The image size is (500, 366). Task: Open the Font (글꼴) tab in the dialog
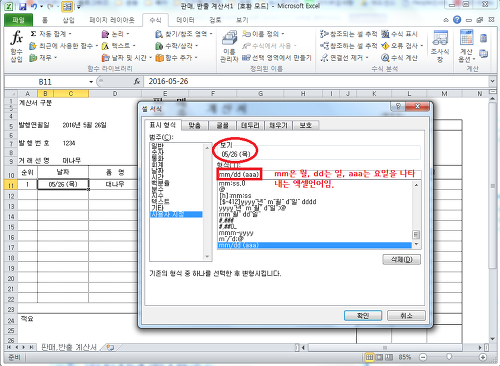click(222, 125)
